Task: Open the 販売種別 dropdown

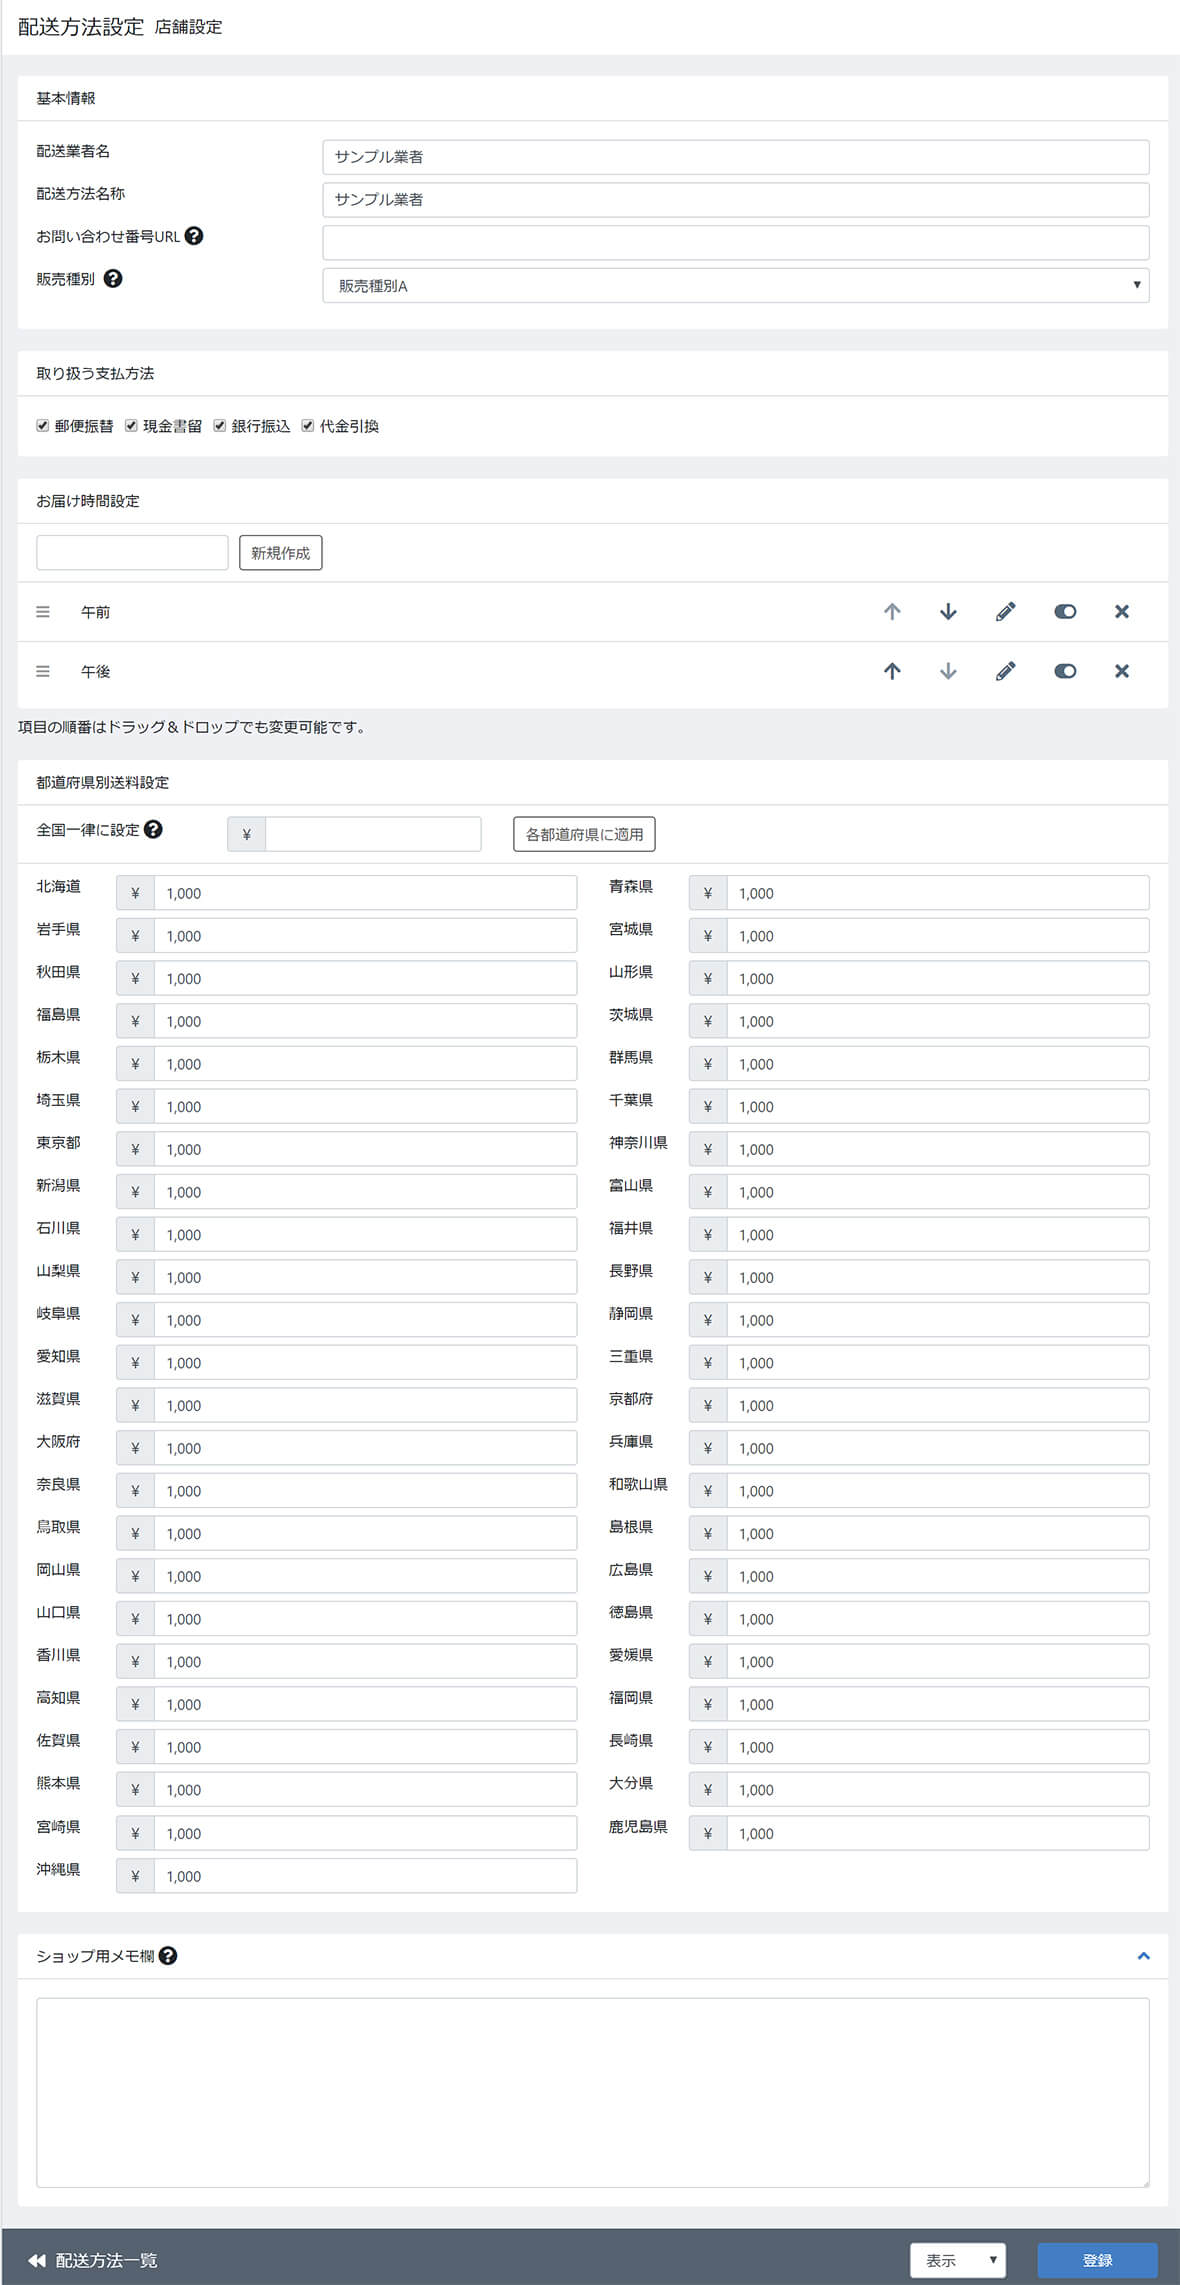Action: pos(735,285)
